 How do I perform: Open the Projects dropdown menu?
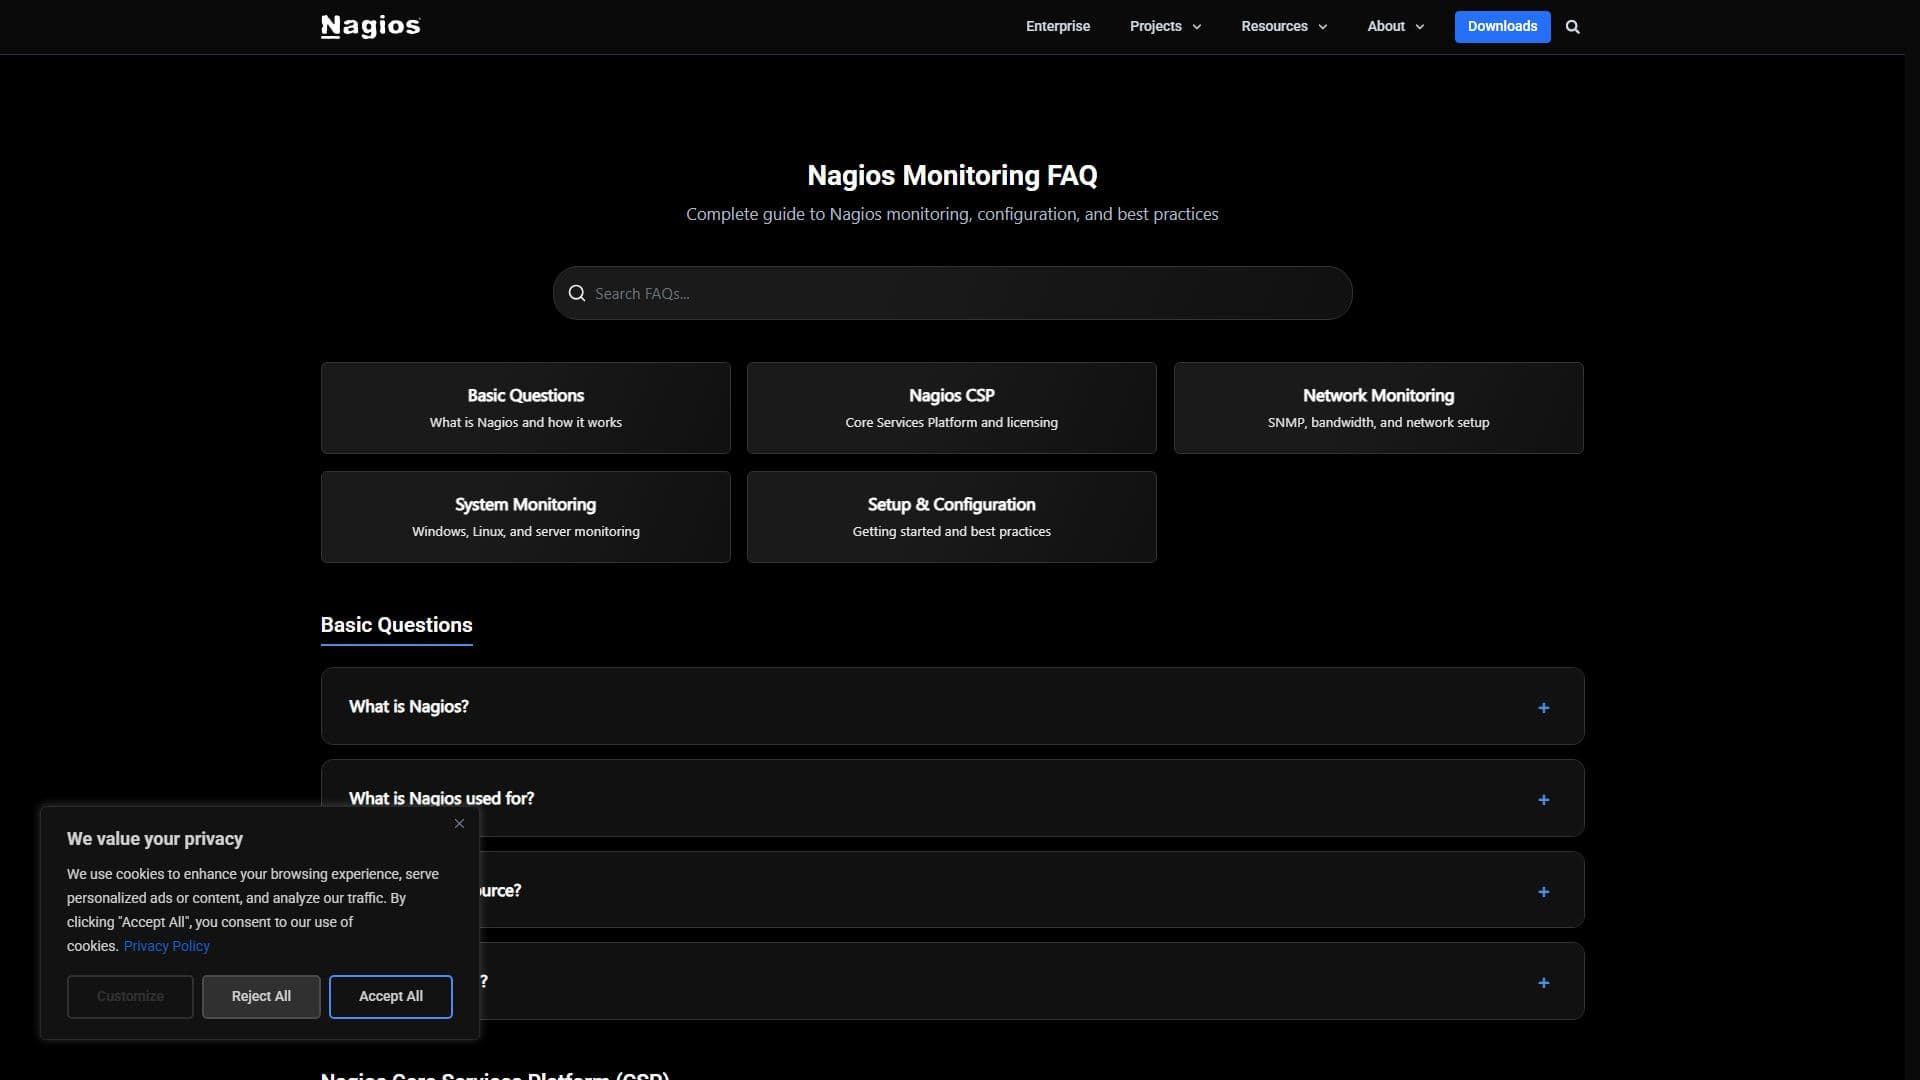click(1165, 26)
